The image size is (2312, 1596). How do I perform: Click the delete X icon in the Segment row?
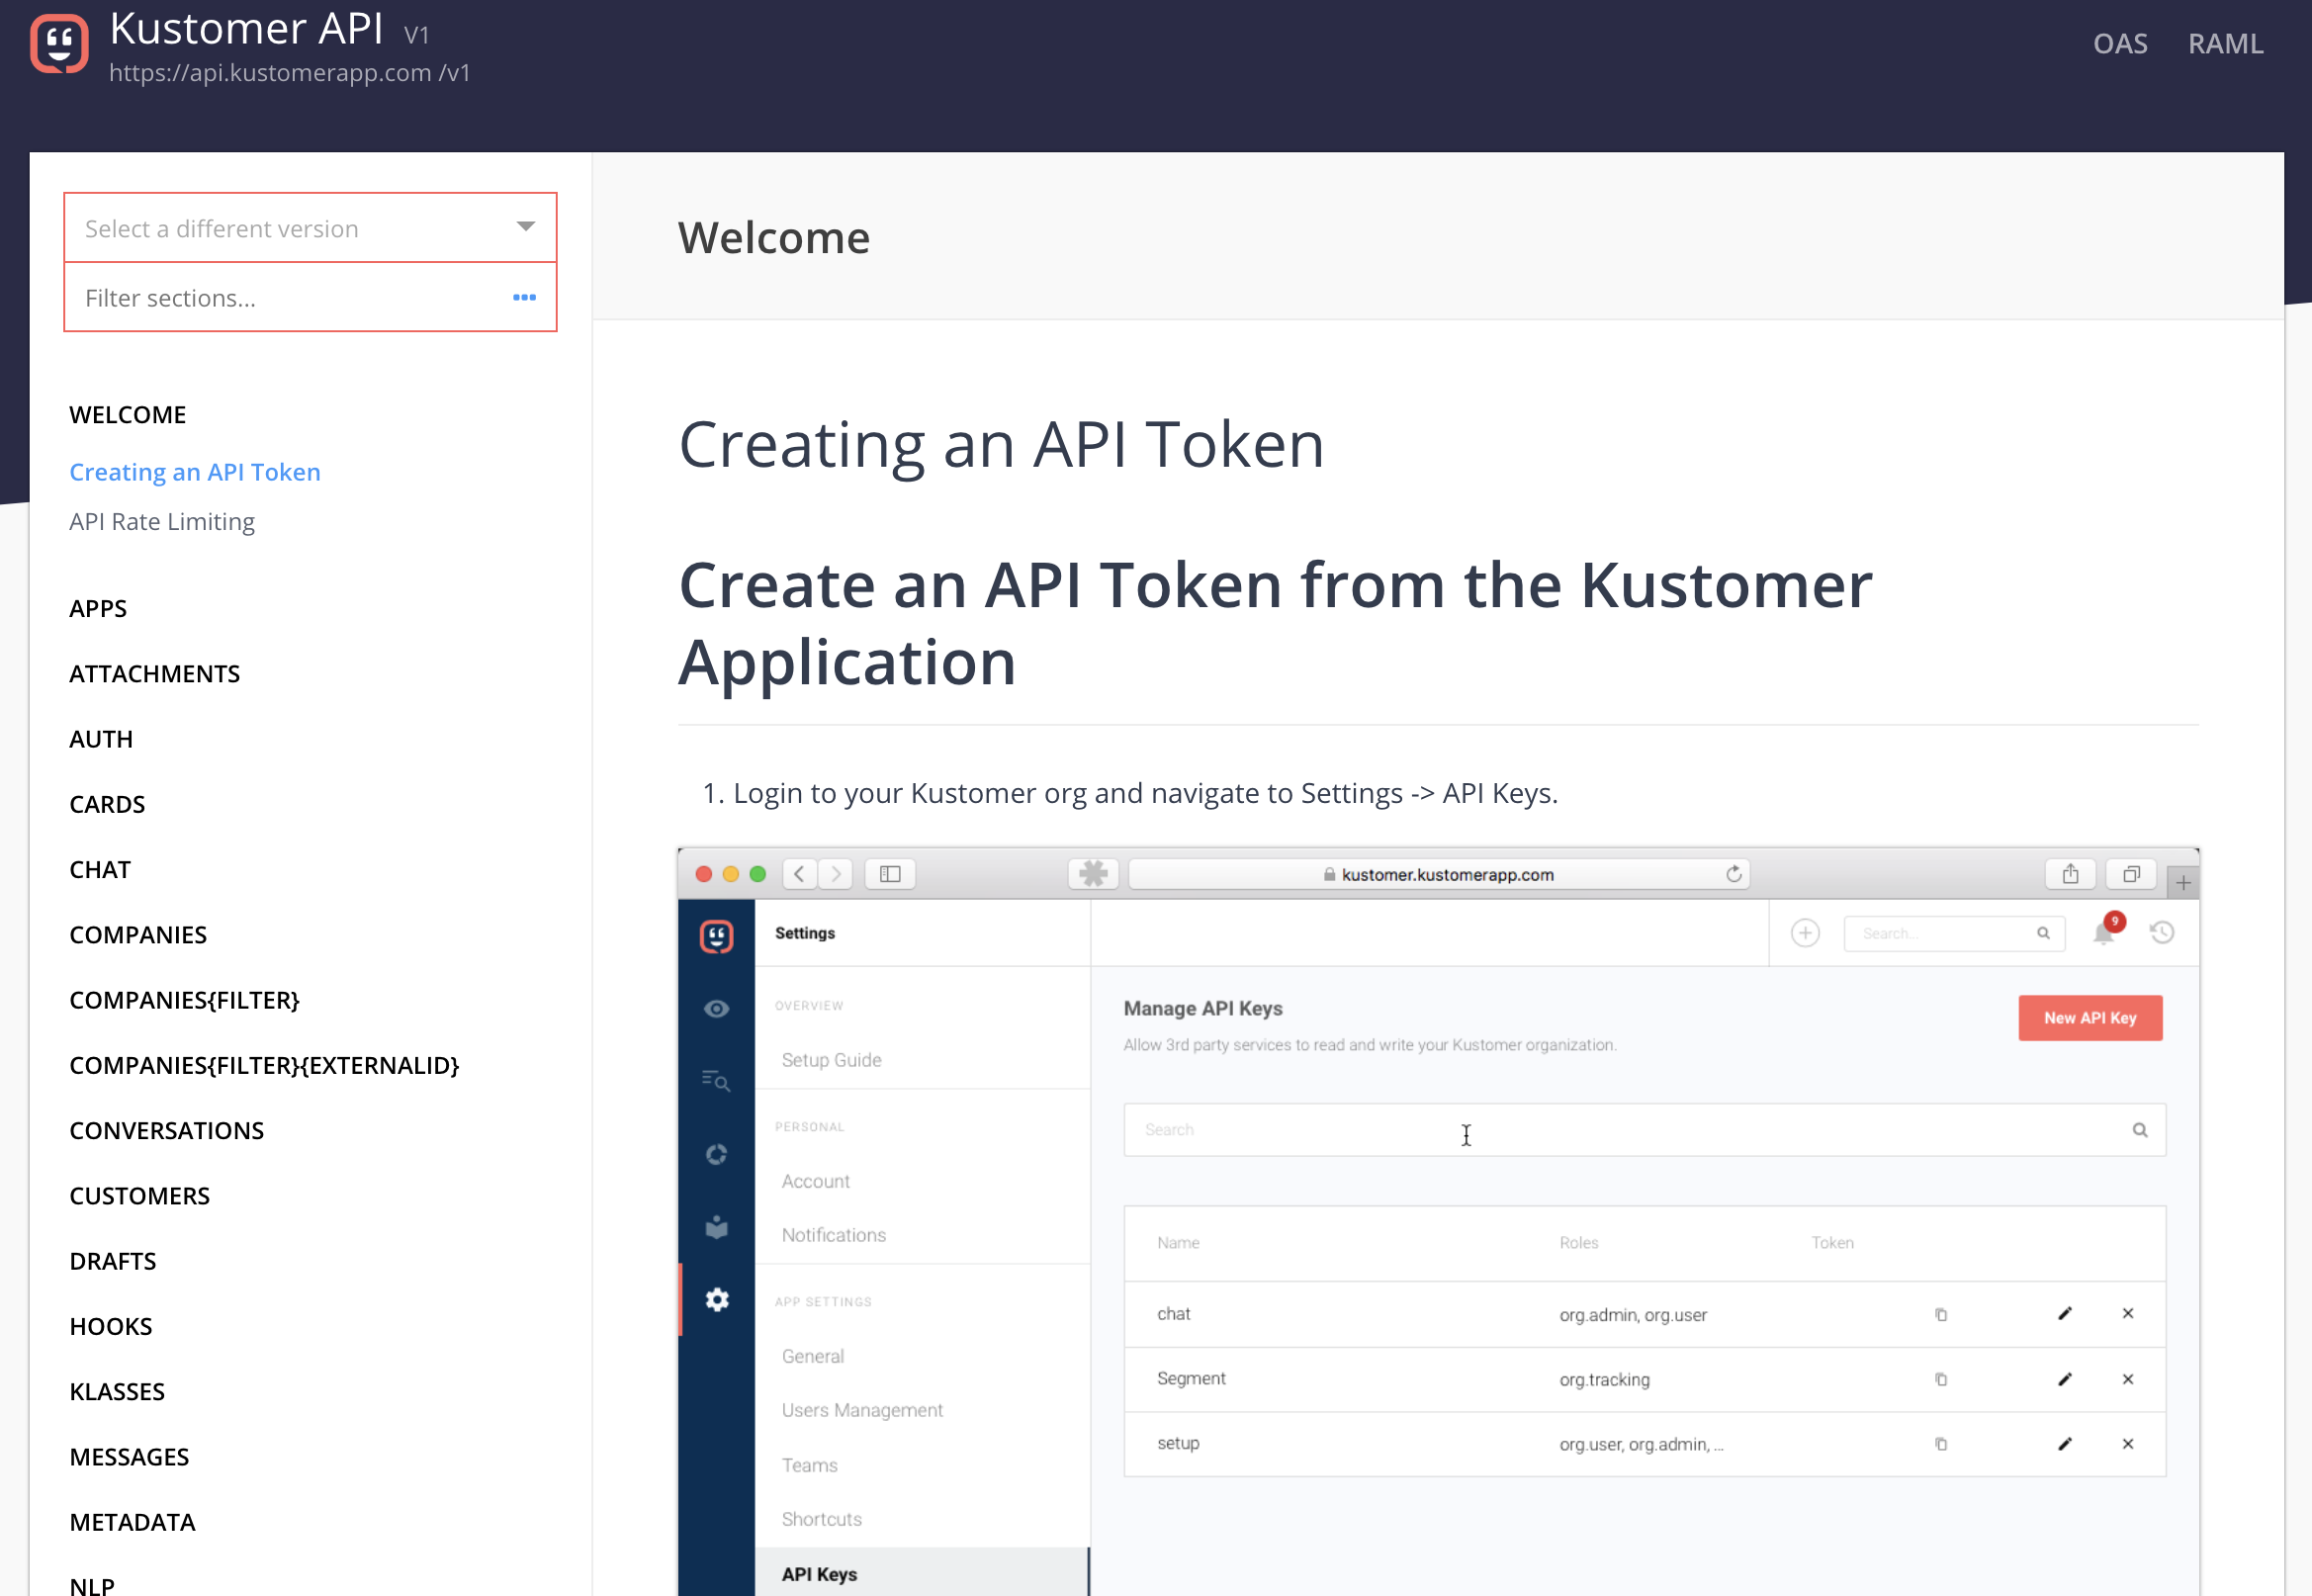[2128, 1379]
